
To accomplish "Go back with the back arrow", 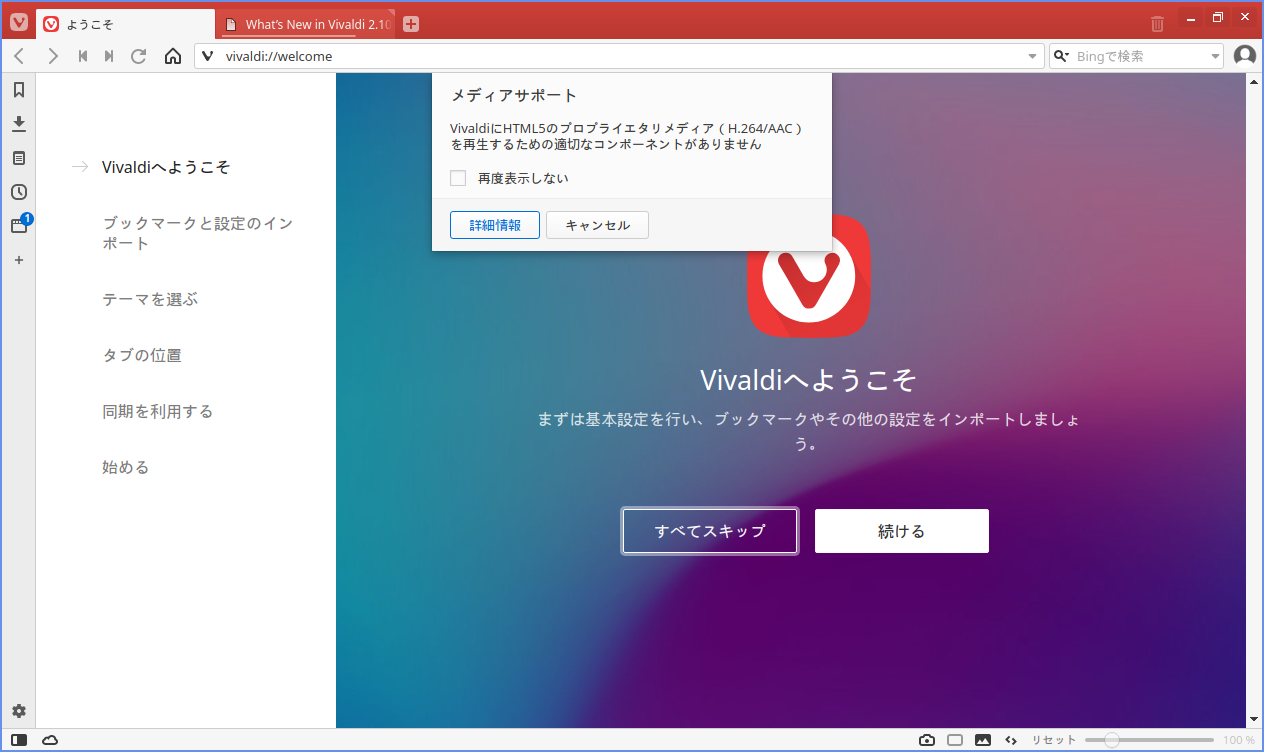I will (19, 56).
